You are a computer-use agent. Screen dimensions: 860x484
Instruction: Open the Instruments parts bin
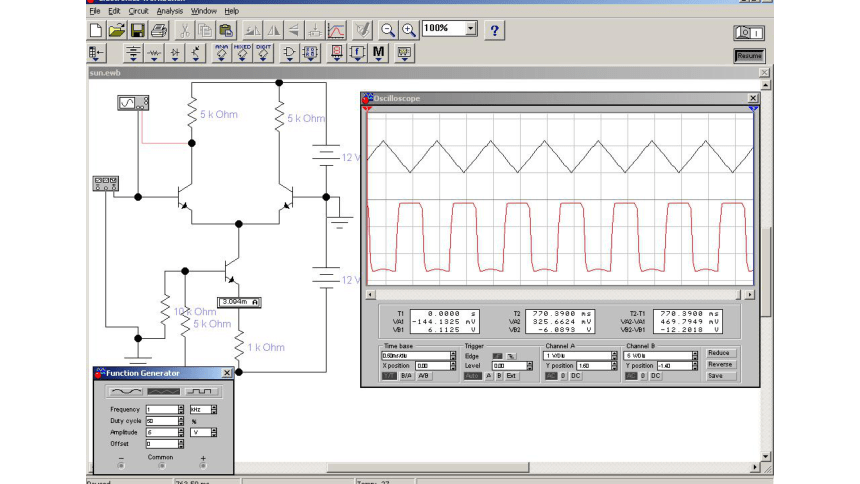[x=404, y=53]
